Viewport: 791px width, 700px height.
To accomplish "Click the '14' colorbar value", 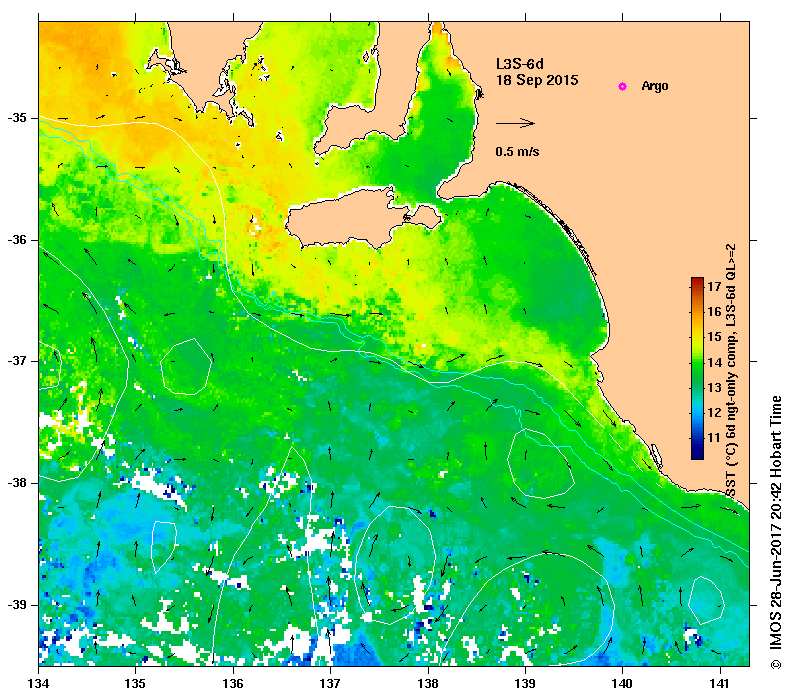I will [x=714, y=362].
